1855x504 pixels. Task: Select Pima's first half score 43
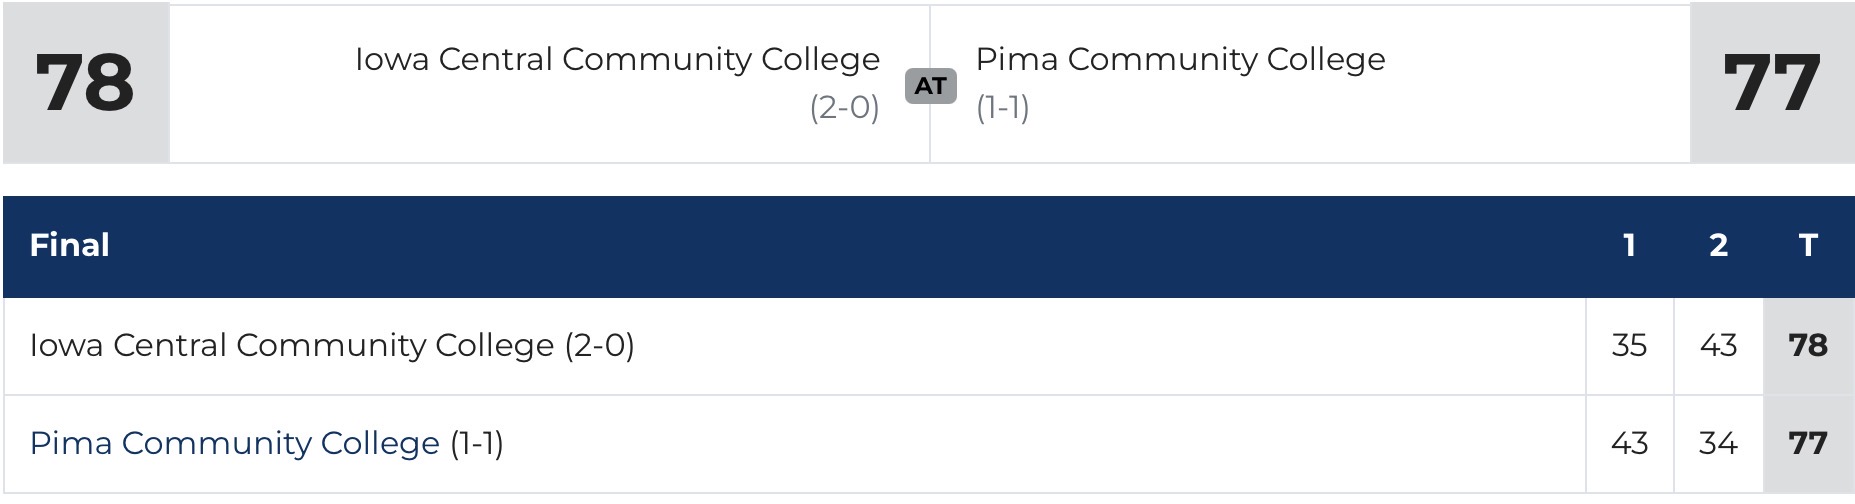tap(1629, 443)
